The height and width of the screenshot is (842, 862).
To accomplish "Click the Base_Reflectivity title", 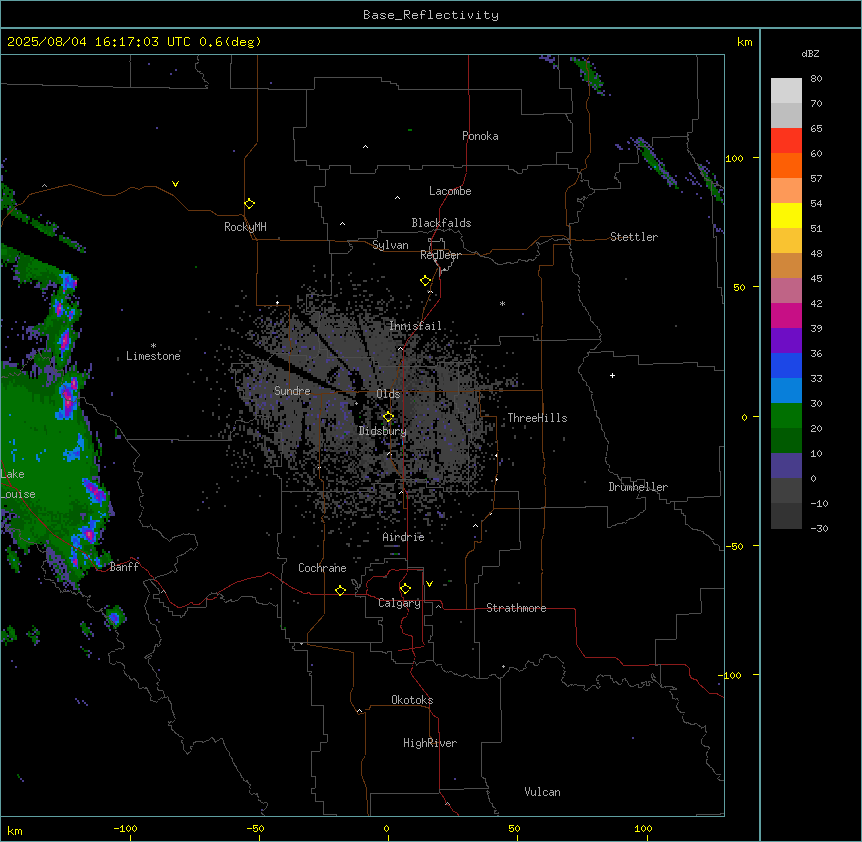I will tap(431, 15).
